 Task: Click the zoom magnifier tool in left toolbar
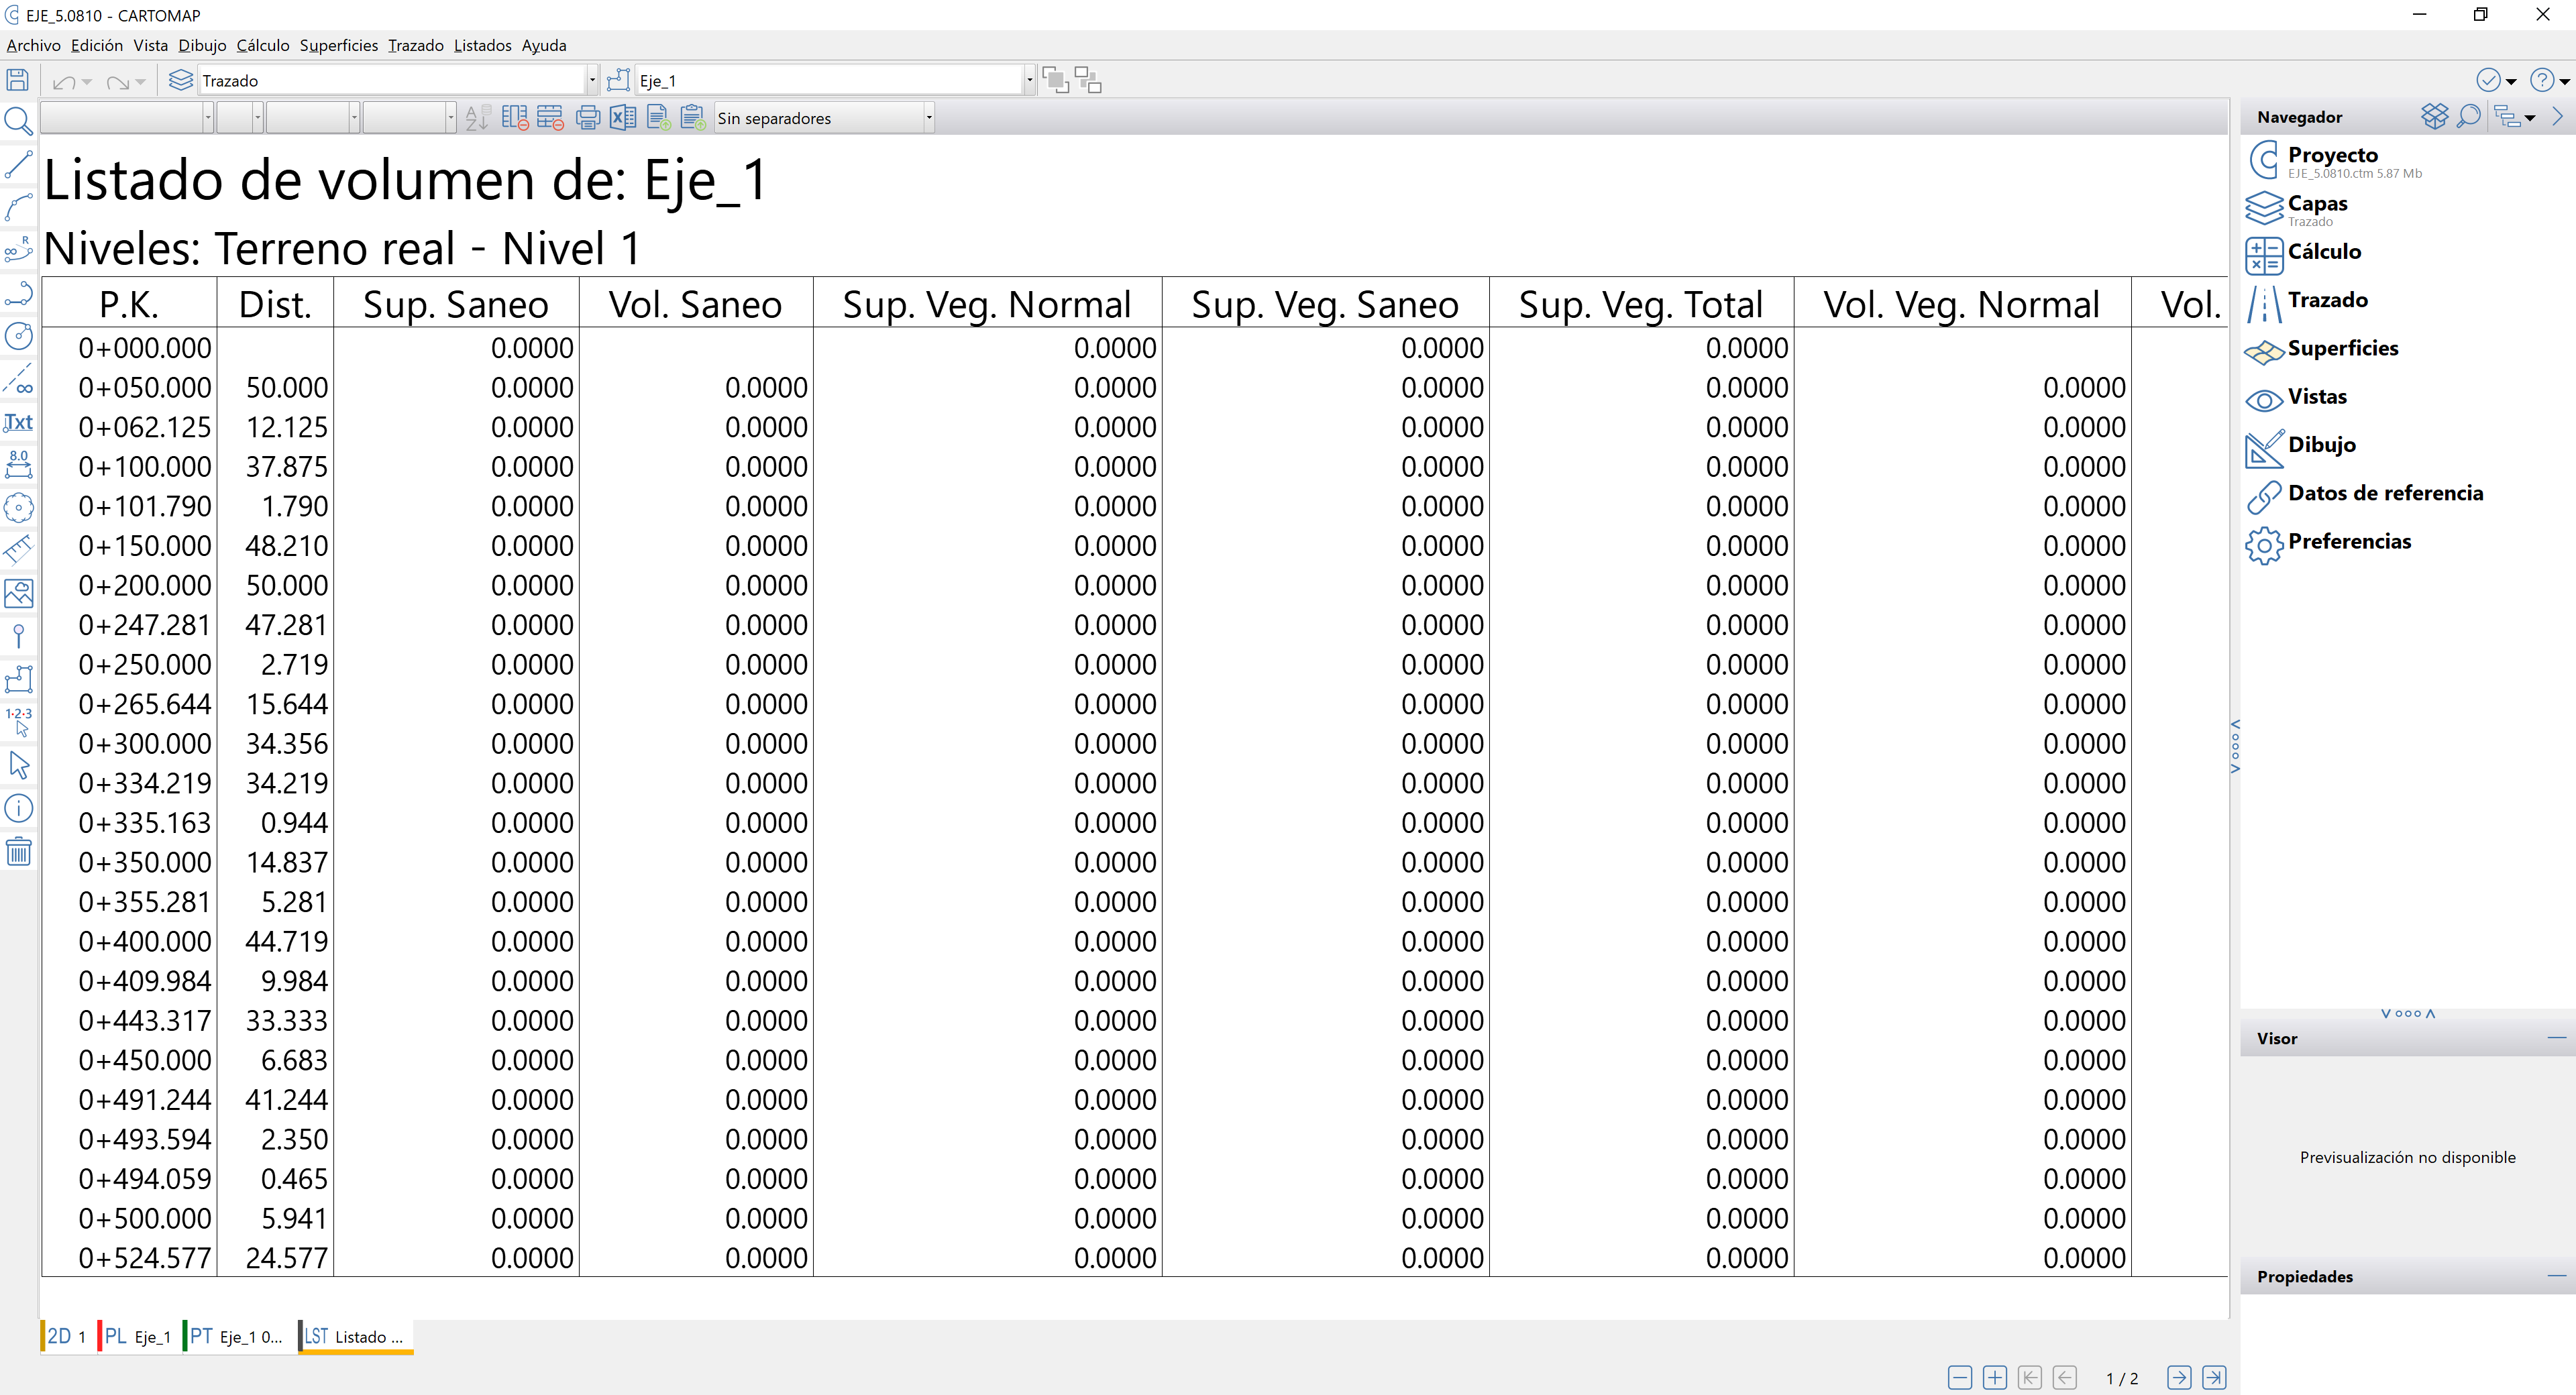pyautogui.click(x=18, y=122)
